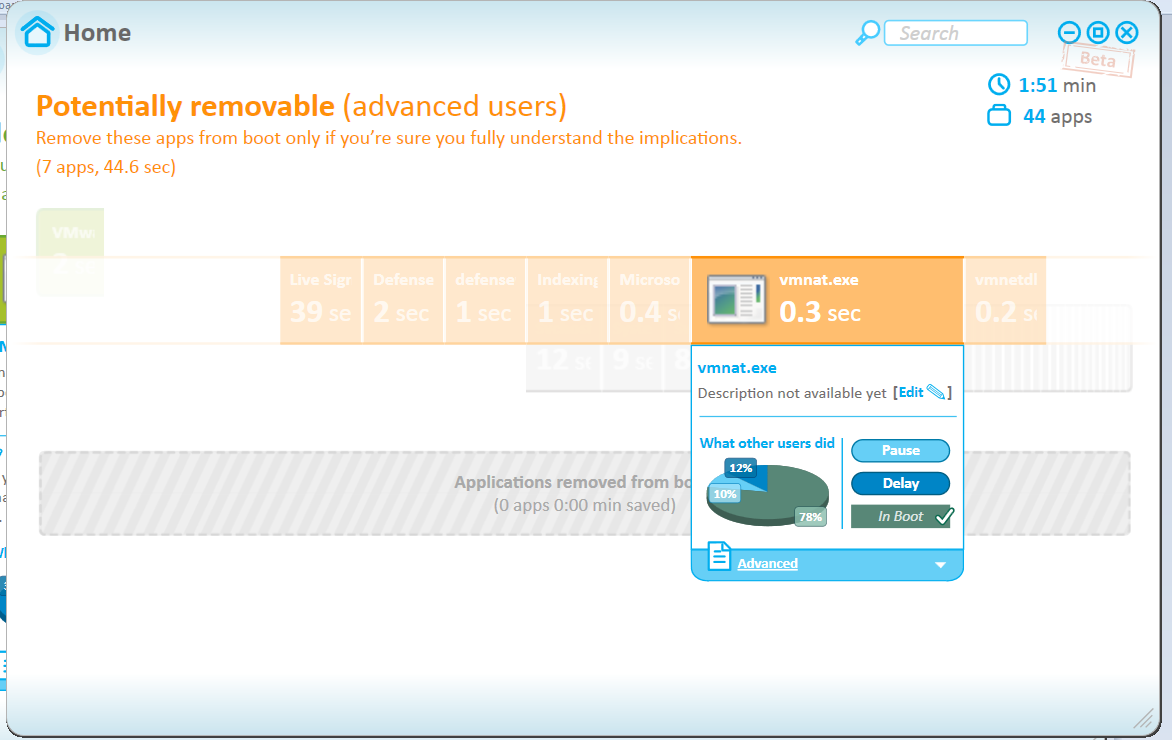
Task: Delay vmnat.exe startup
Action: pos(900,483)
